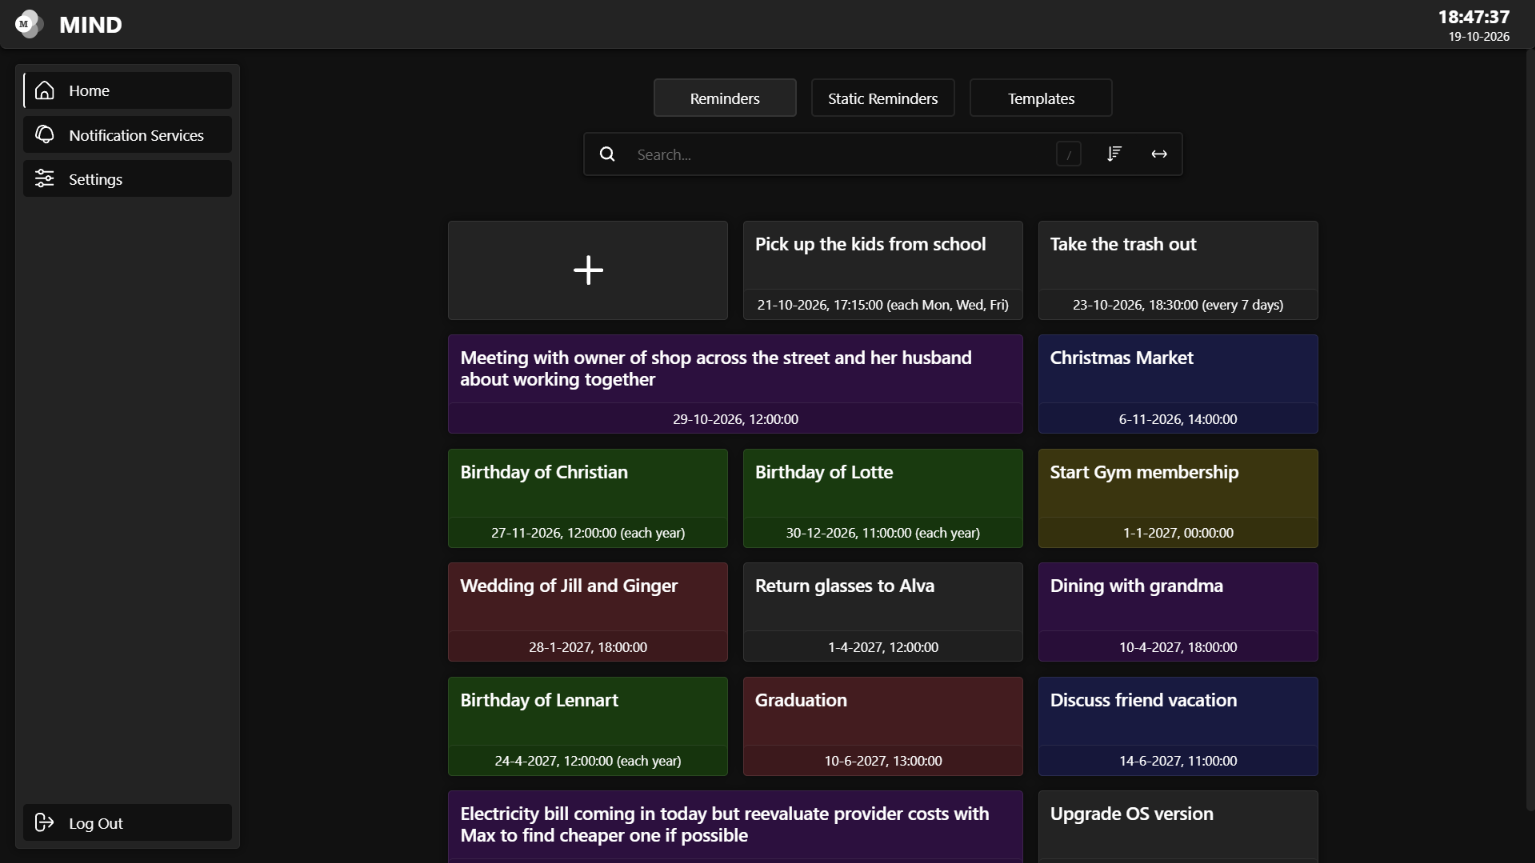1535x863 pixels.
Task: Click the '1-1-2027, 00:00:00' date text
Action: (x=1178, y=533)
